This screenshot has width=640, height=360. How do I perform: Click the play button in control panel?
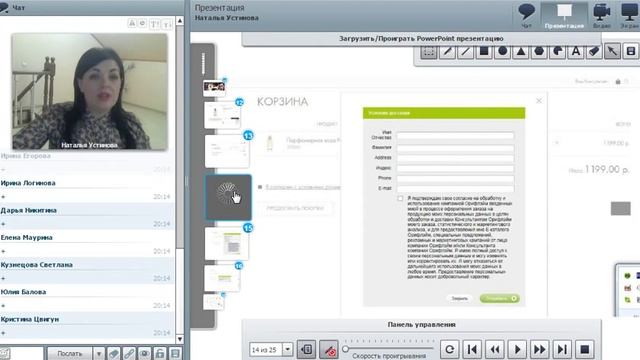pos(517,349)
